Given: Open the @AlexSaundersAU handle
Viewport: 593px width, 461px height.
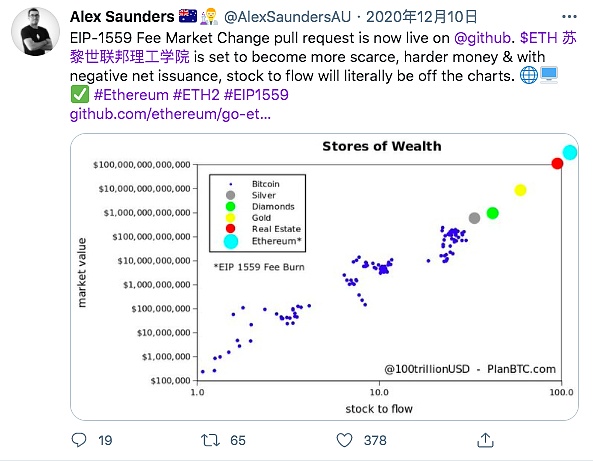Looking at the screenshot, I should (287, 17).
